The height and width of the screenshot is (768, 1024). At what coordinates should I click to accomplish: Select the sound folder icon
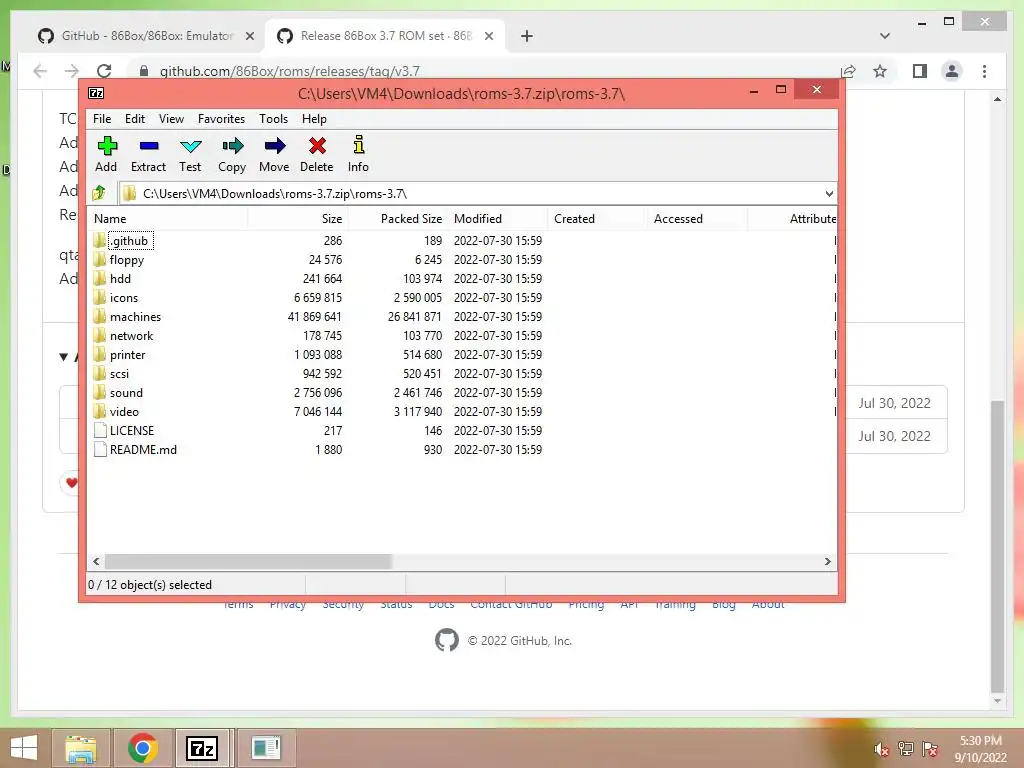(x=99, y=392)
